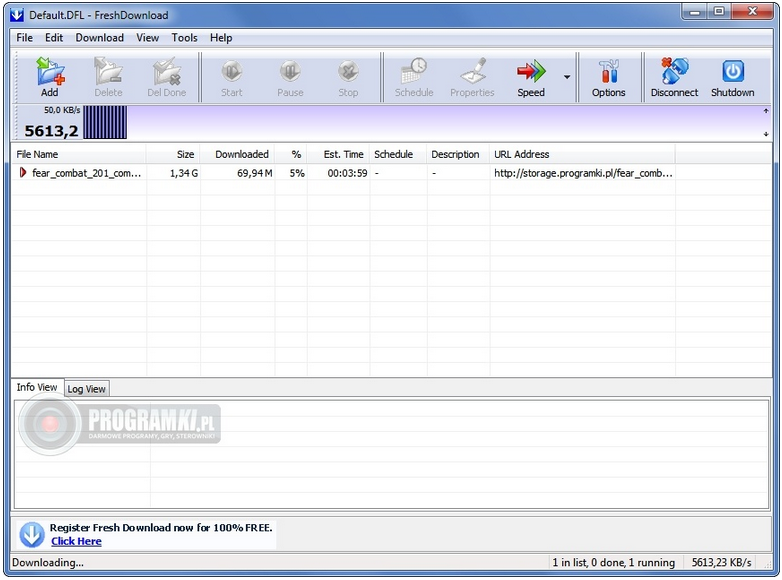Click the blue speed graph bars
This screenshot has width=782, height=580.
pos(105,122)
